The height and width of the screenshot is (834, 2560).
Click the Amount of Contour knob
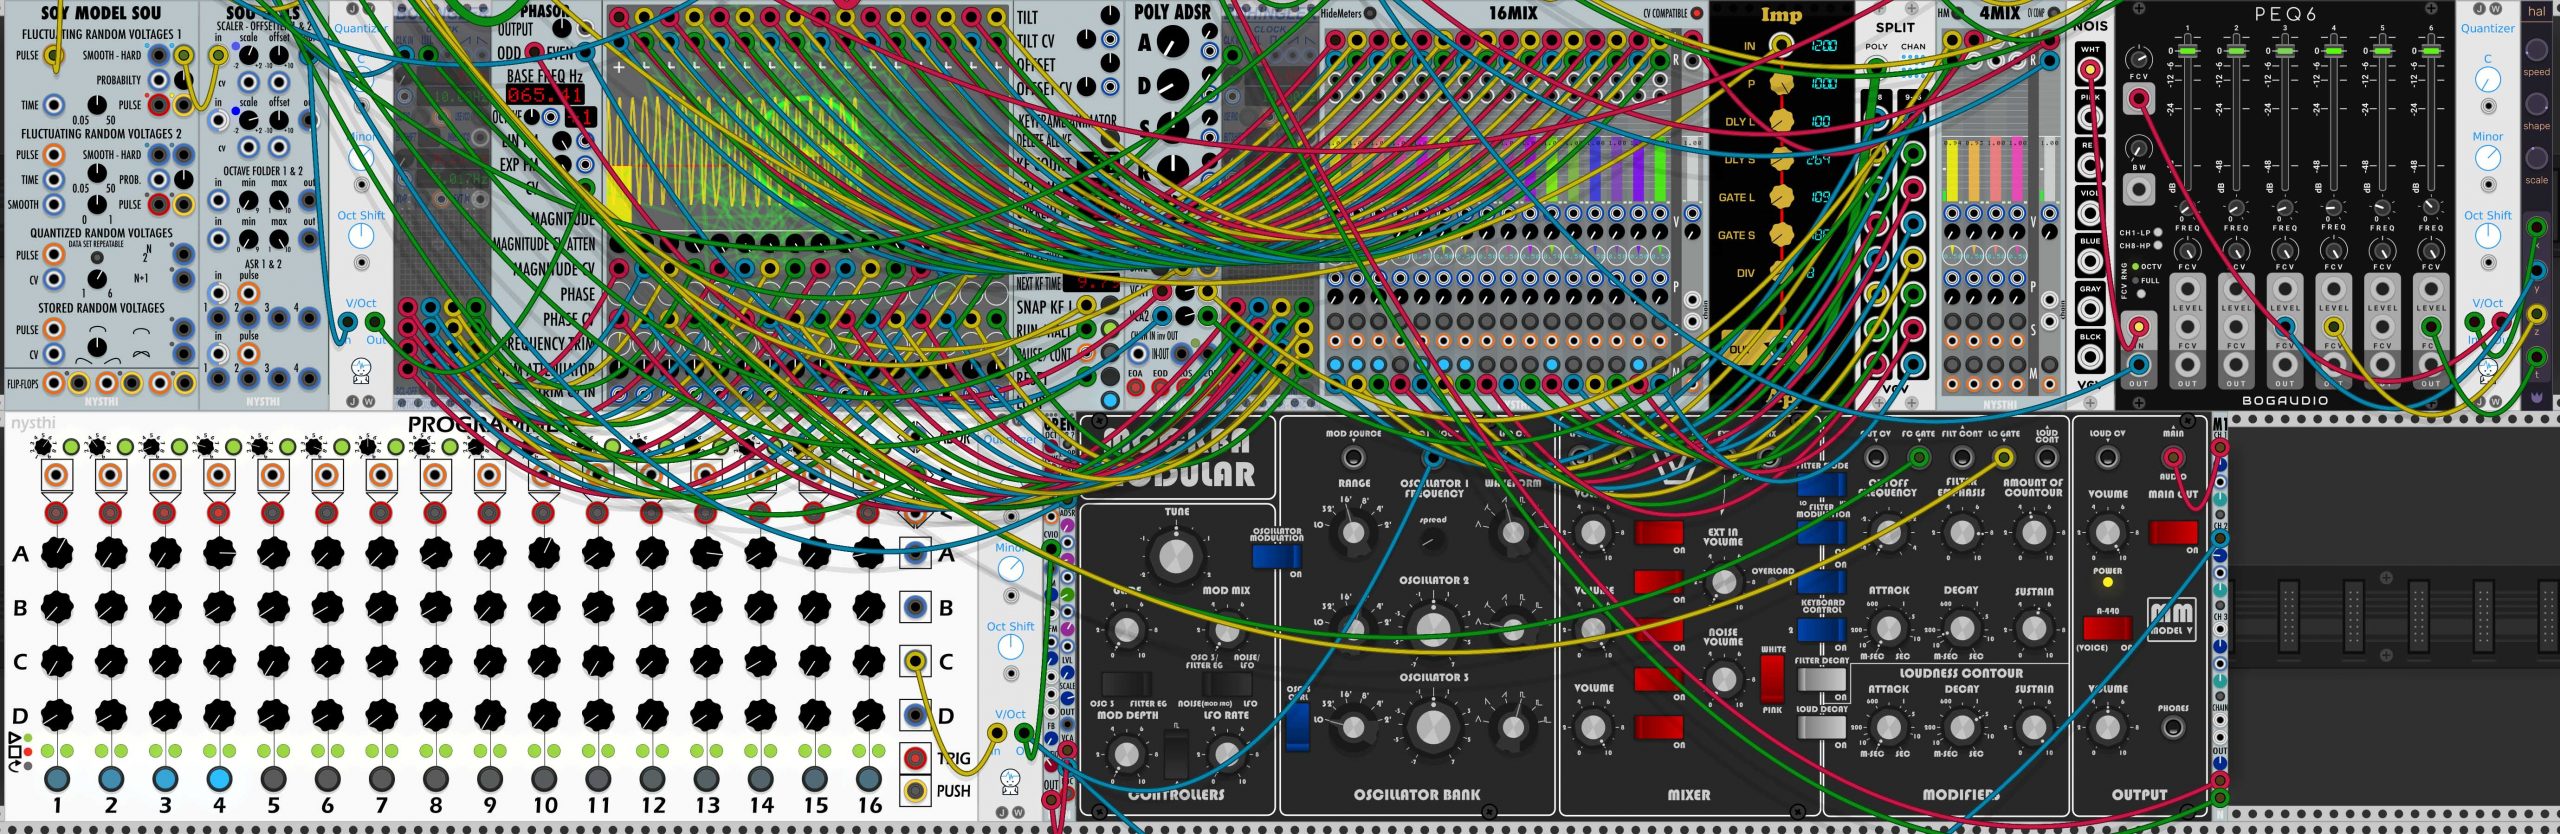(2033, 532)
